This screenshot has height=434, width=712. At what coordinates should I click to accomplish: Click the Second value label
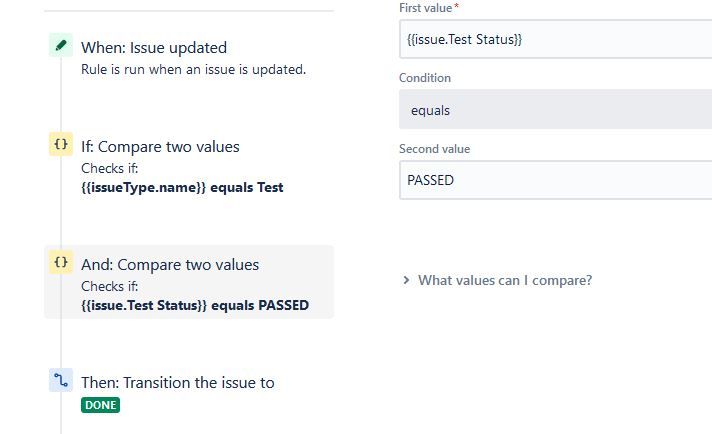point(435,149)
